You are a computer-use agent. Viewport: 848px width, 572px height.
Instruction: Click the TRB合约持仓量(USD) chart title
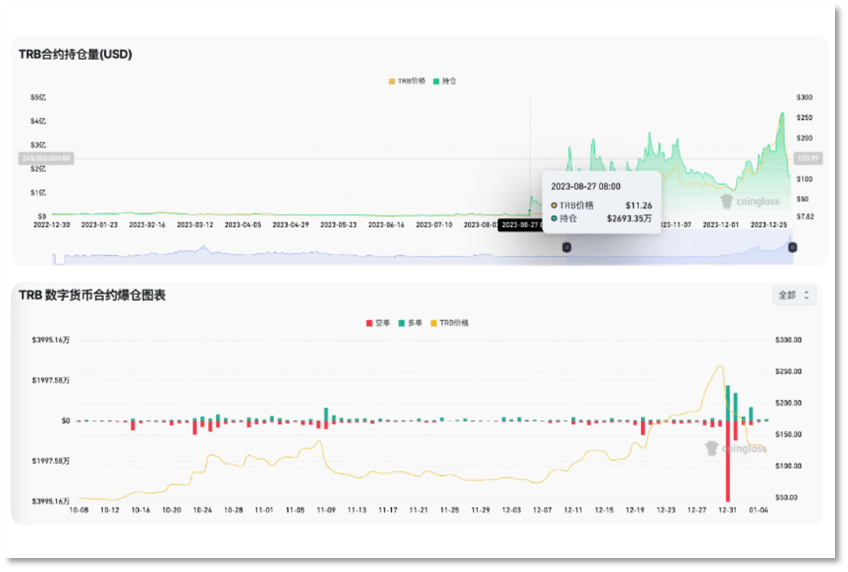pyautogui.click(x=75, y=54)
